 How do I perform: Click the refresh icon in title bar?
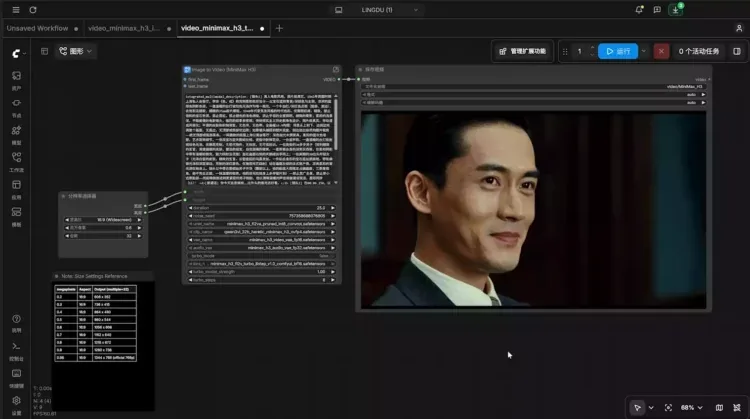click(33, 10)
